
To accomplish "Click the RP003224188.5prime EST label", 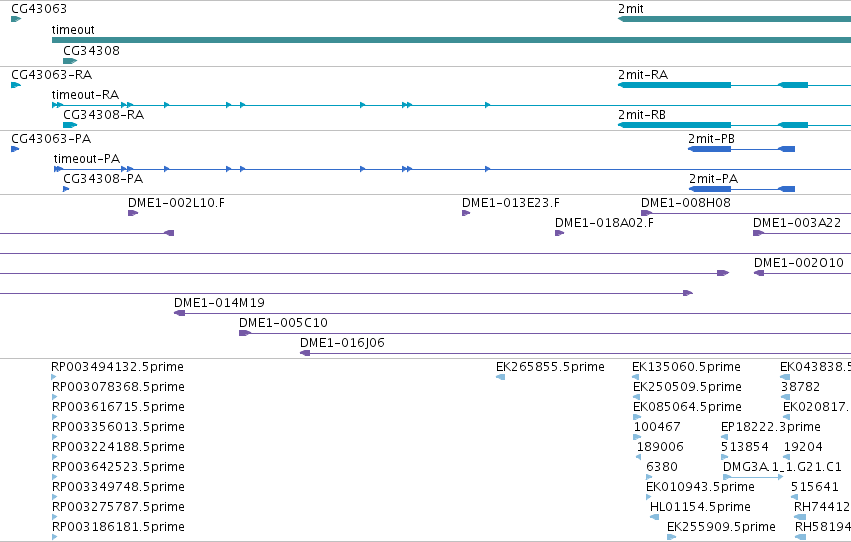I will [118, 447].
